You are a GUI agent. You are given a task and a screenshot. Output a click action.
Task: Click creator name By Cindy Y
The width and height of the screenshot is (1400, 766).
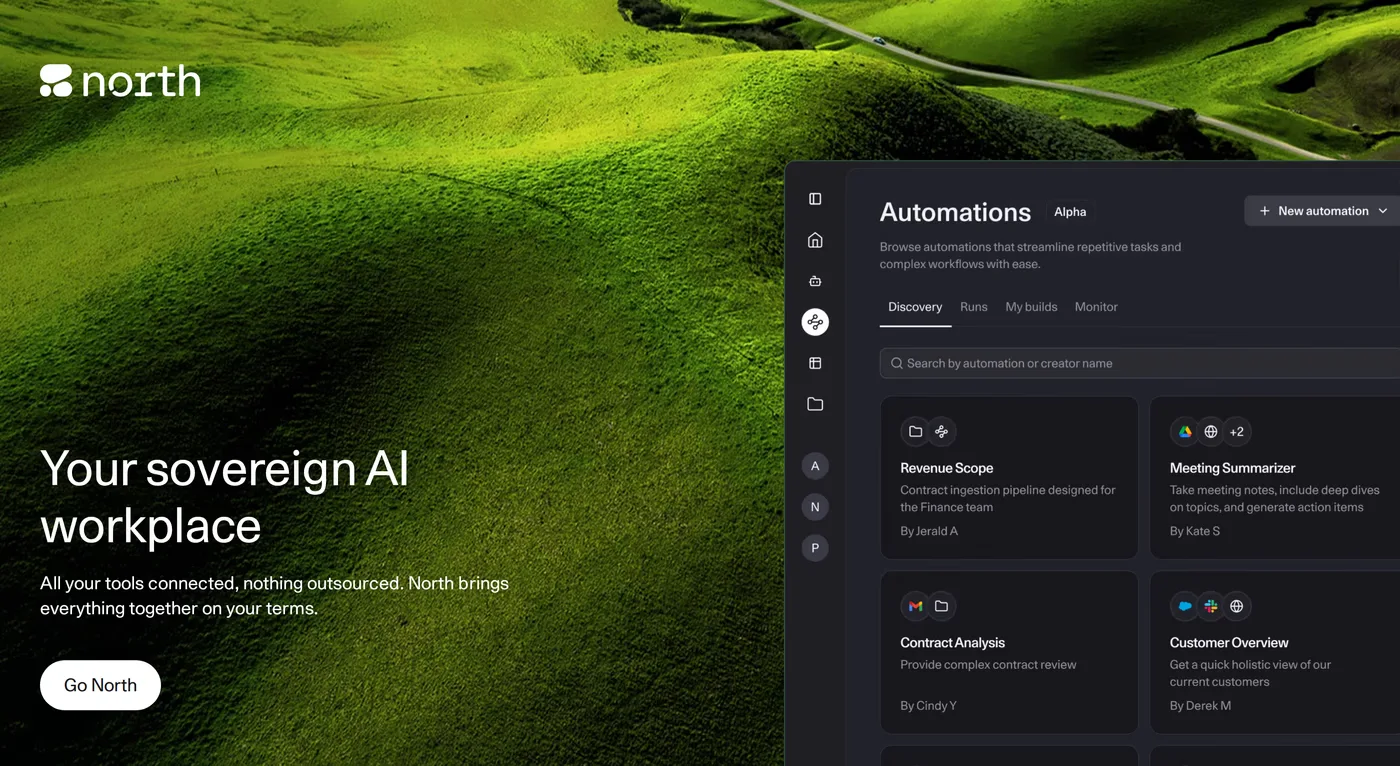tap(928, 706)
